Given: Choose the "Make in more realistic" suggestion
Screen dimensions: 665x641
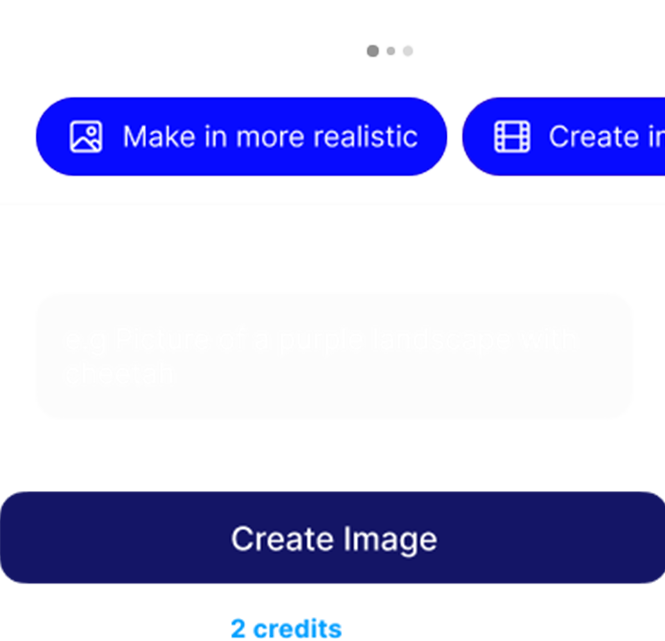Looking at the screenshot, I should [x=241, y=137].
